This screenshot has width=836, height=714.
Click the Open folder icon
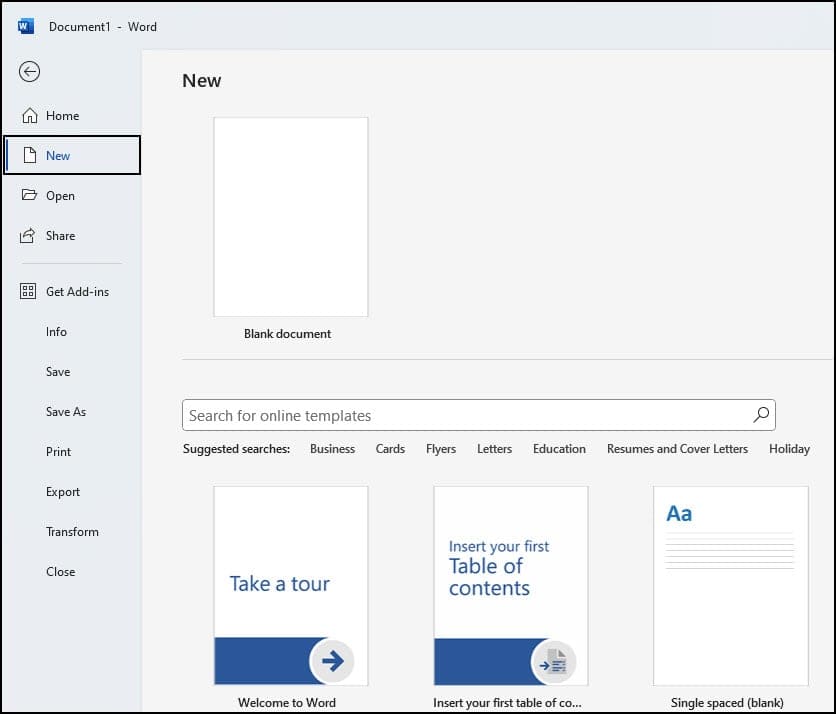(29, 195)
